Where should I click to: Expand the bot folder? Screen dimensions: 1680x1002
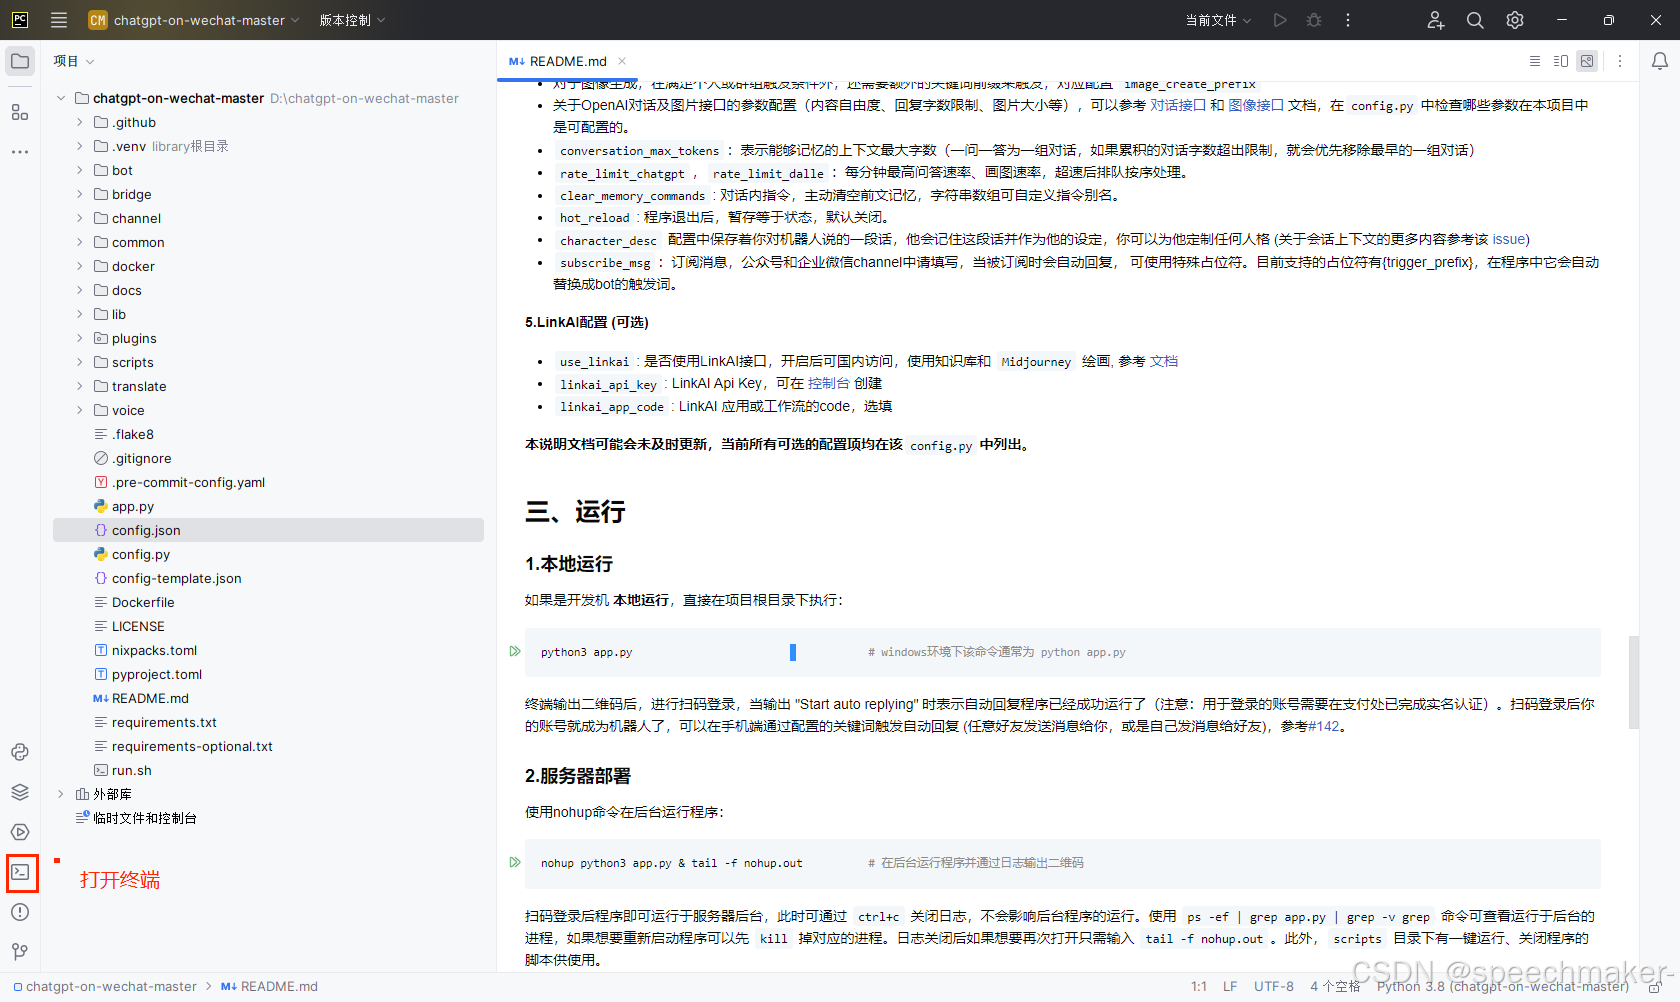point(80,170)
